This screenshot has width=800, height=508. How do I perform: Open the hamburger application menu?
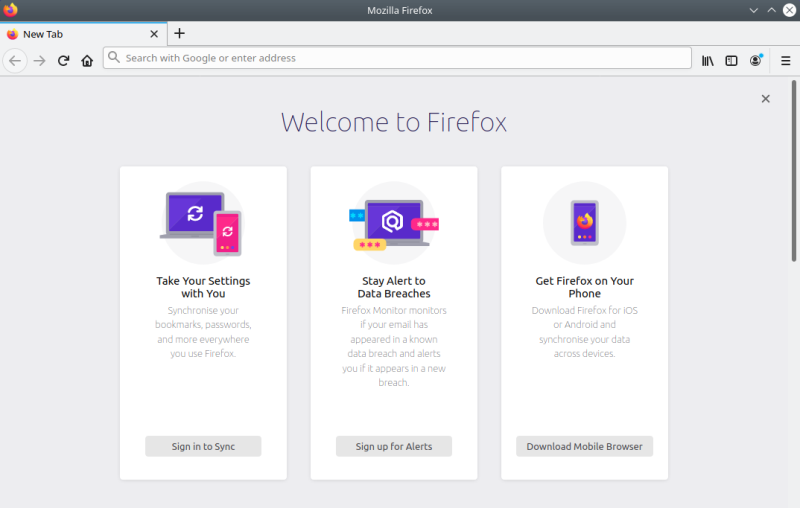[786, 61]
